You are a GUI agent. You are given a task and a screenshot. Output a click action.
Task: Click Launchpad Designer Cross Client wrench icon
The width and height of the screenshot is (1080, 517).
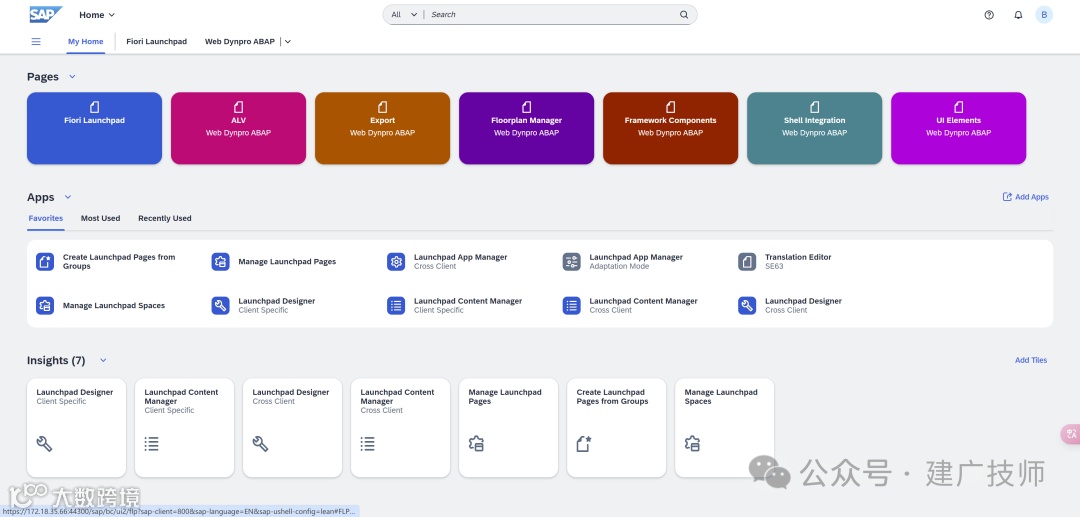747,306
